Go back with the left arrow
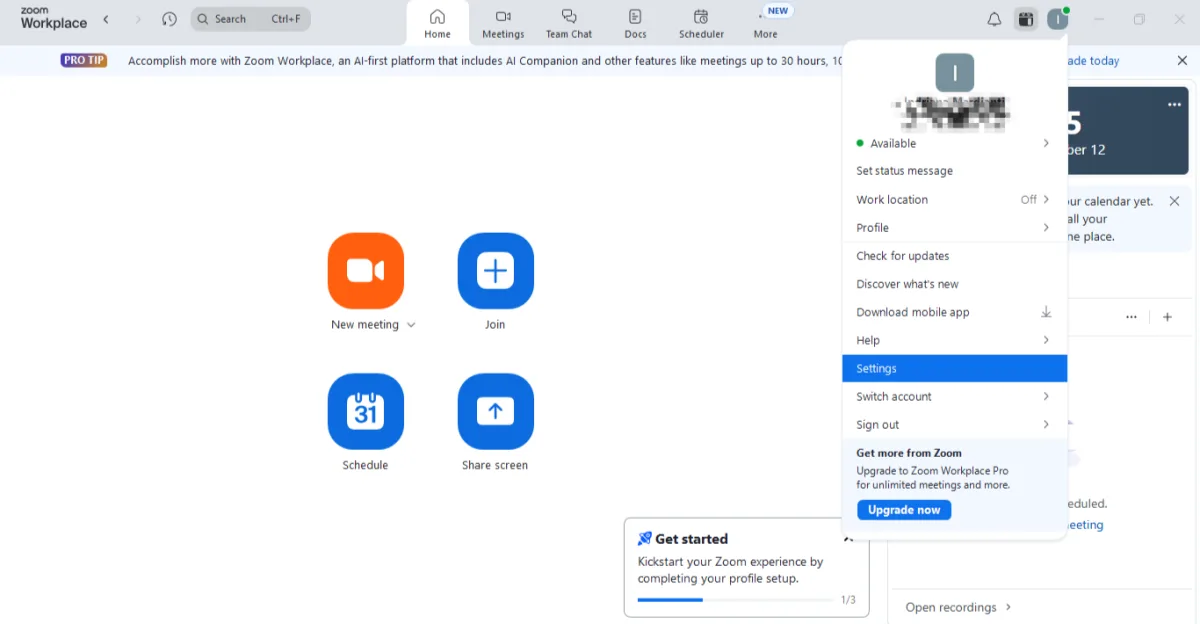Image resolution: width=1200 pixels, height=624 pixels. click(x=106, y=19)
